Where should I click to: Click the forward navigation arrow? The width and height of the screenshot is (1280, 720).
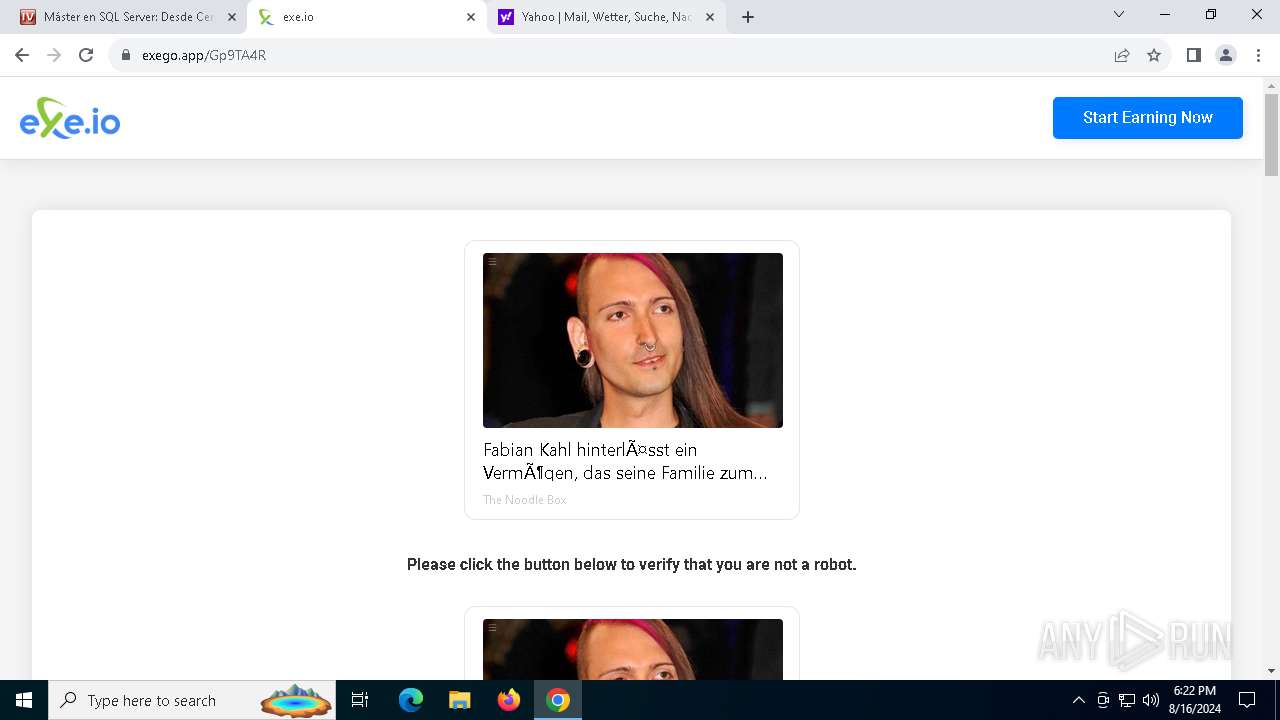pos(54,55)
